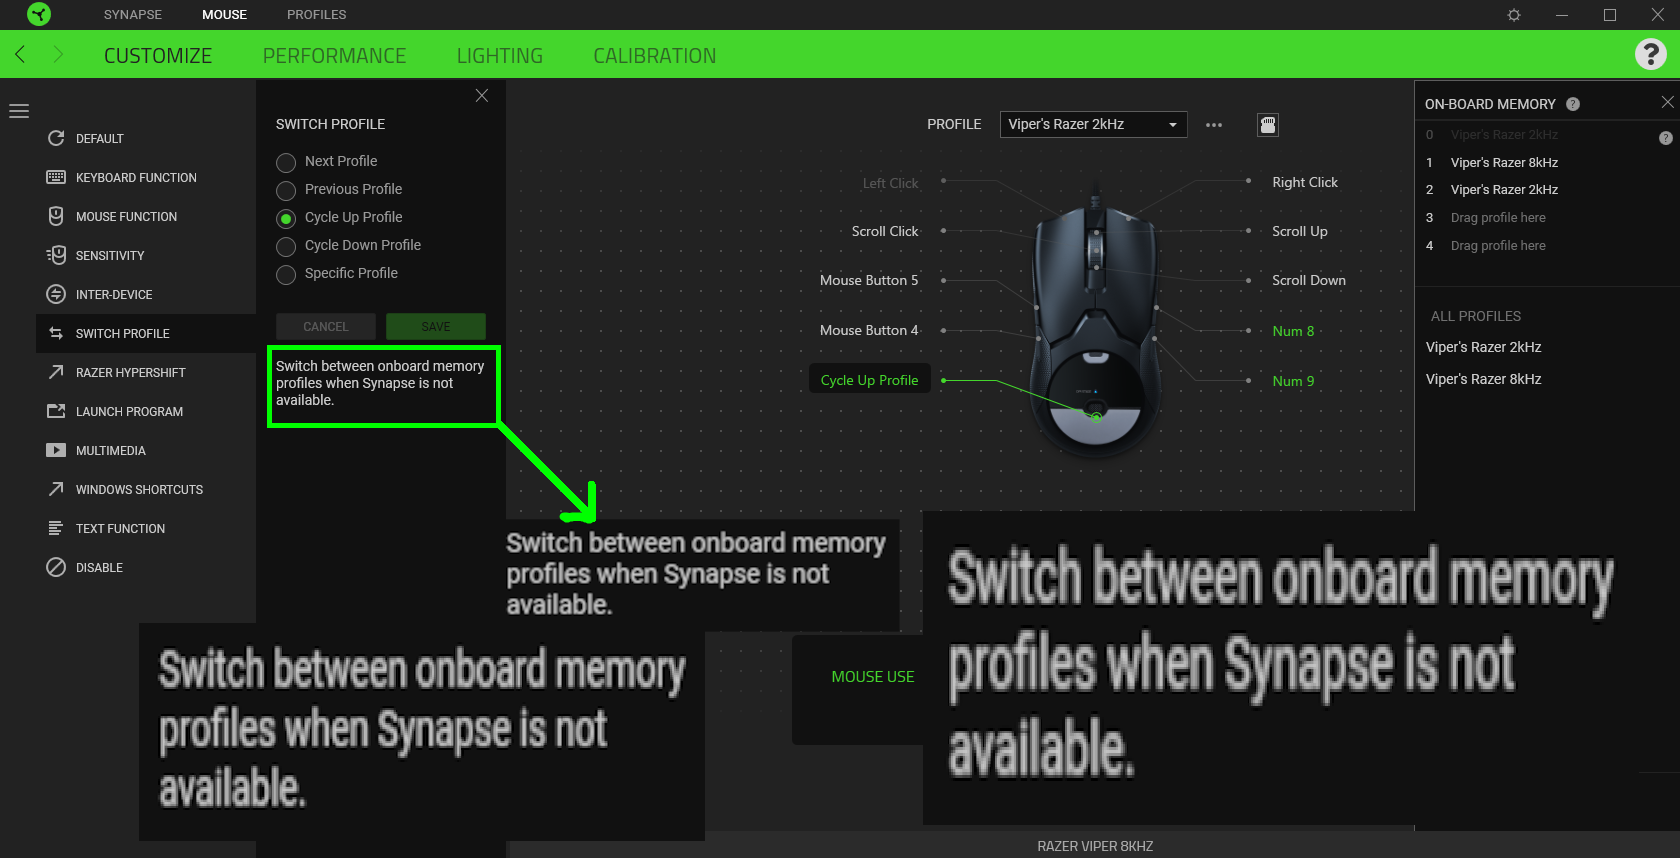
Task: Open the Lighting tab
Action: tap(500, 56)
